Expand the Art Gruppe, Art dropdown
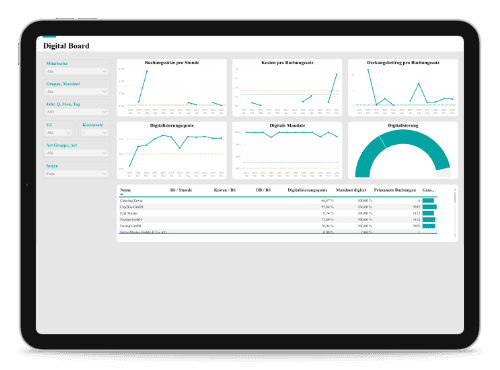Viewport: 500px width, 370px height. pyautogui.click(x=76, y=153)
